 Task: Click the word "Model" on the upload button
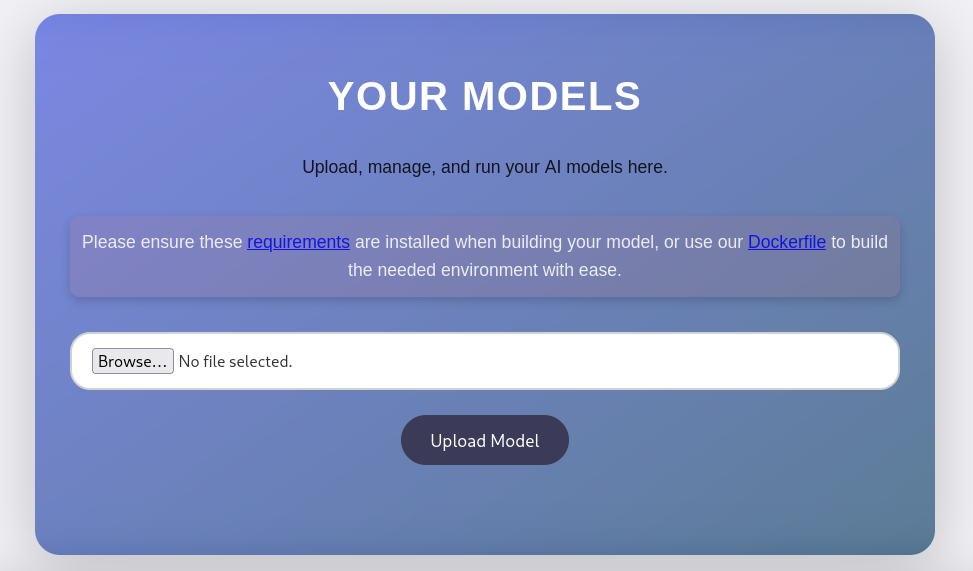513,441
